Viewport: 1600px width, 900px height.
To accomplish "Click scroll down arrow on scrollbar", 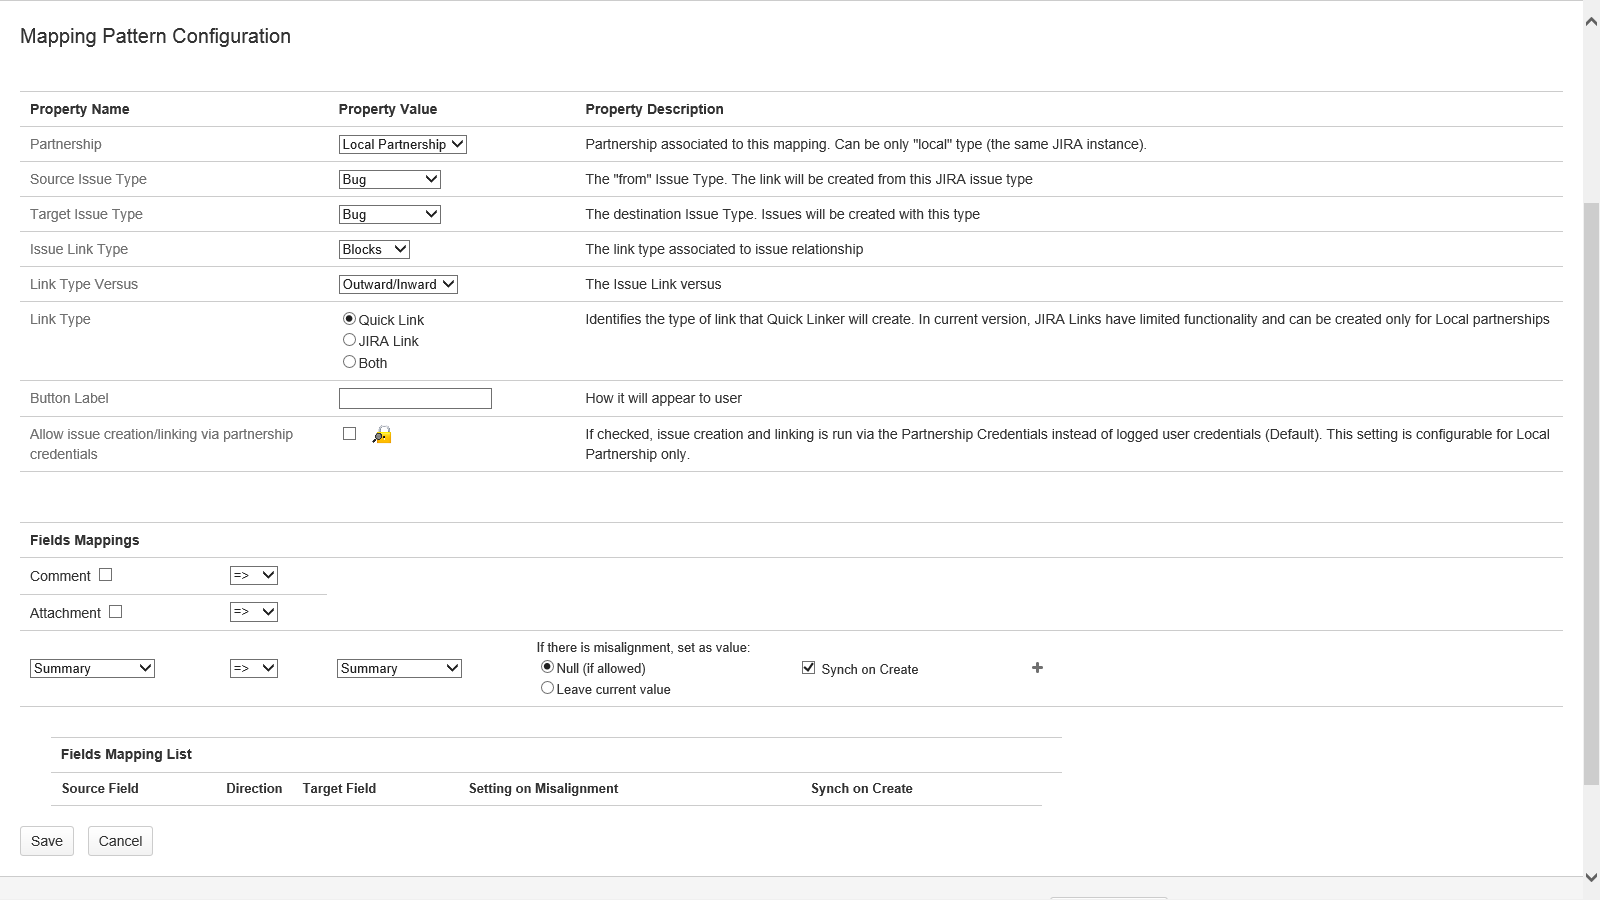I will [x=1591, y=878].
